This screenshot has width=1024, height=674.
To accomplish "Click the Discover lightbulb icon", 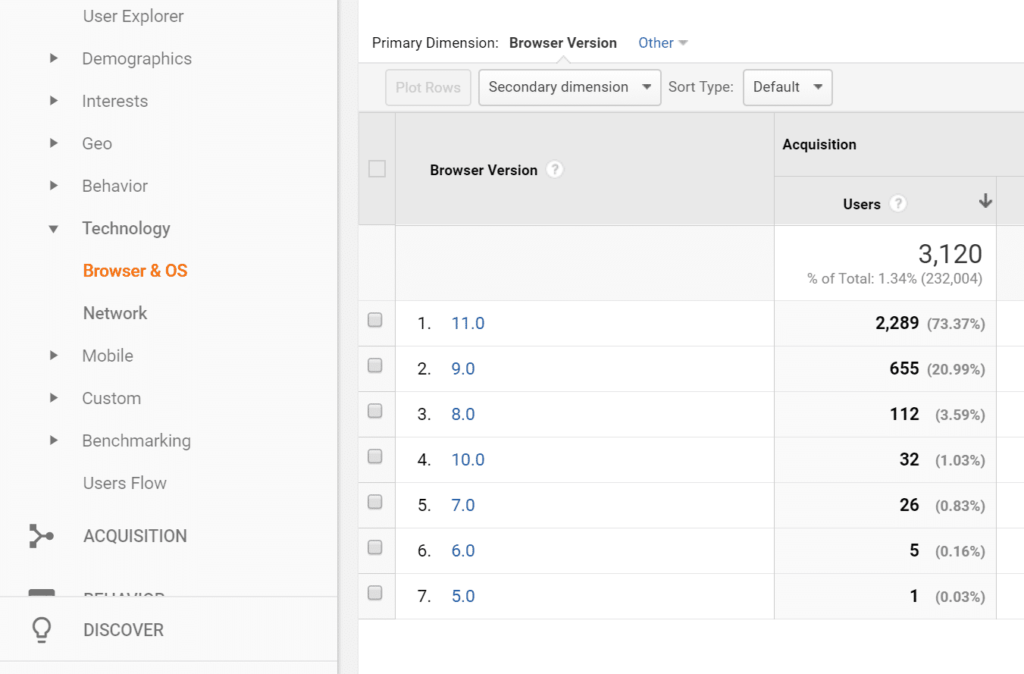I will (41, 630).
